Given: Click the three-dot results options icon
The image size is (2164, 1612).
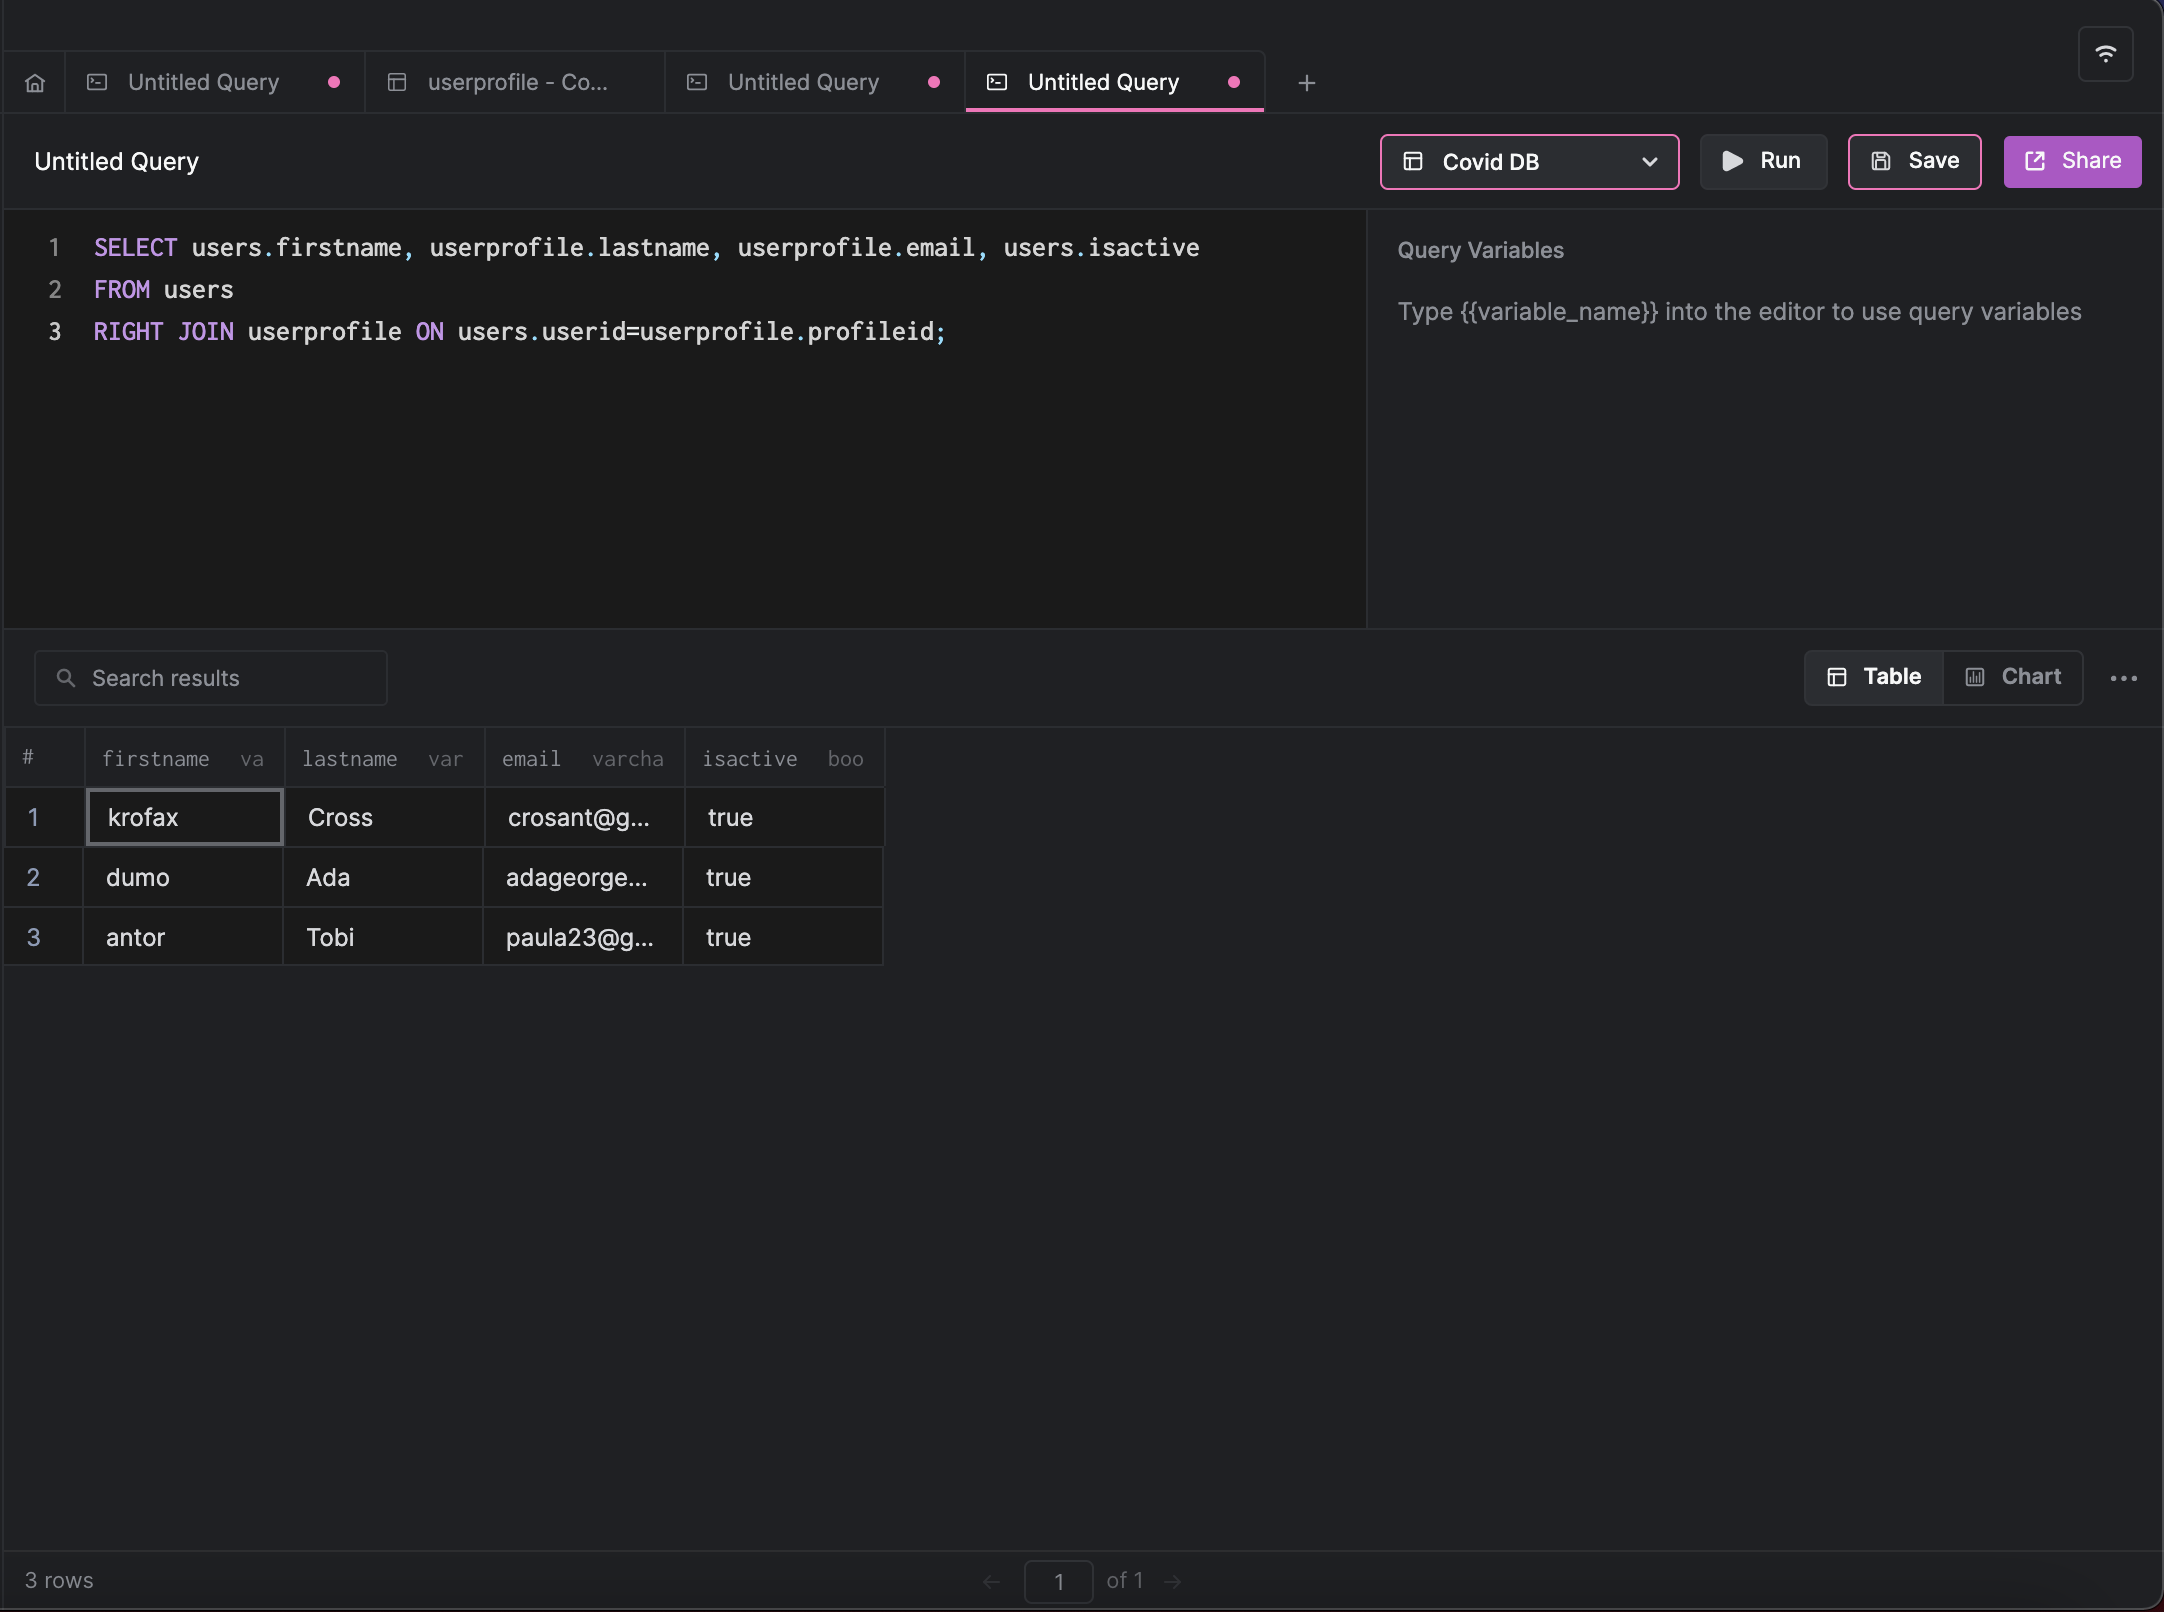Looking at the screenshot, I should click(x=2123, y=678).
